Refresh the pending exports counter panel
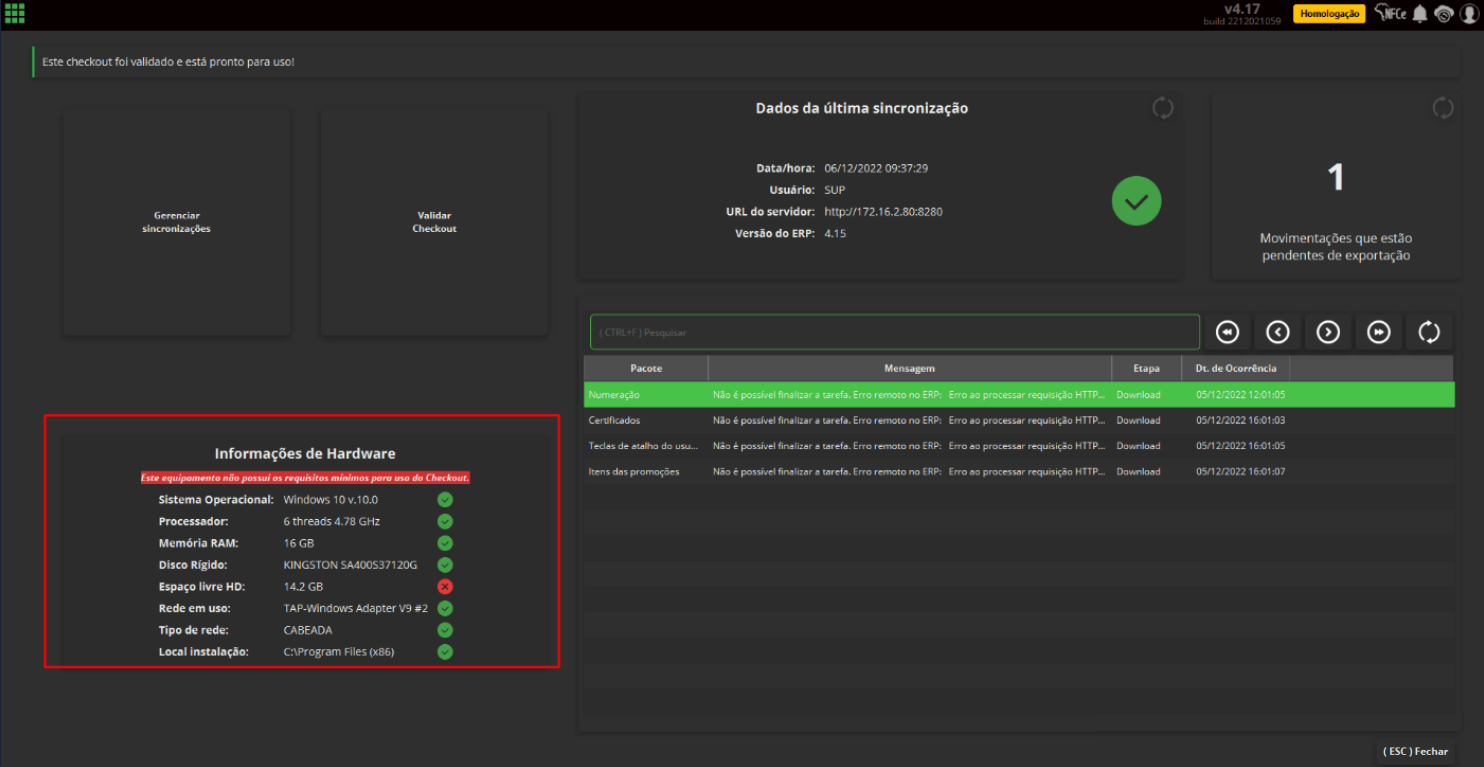Screen dimensions: 1484x767 tap(1442, 108)
